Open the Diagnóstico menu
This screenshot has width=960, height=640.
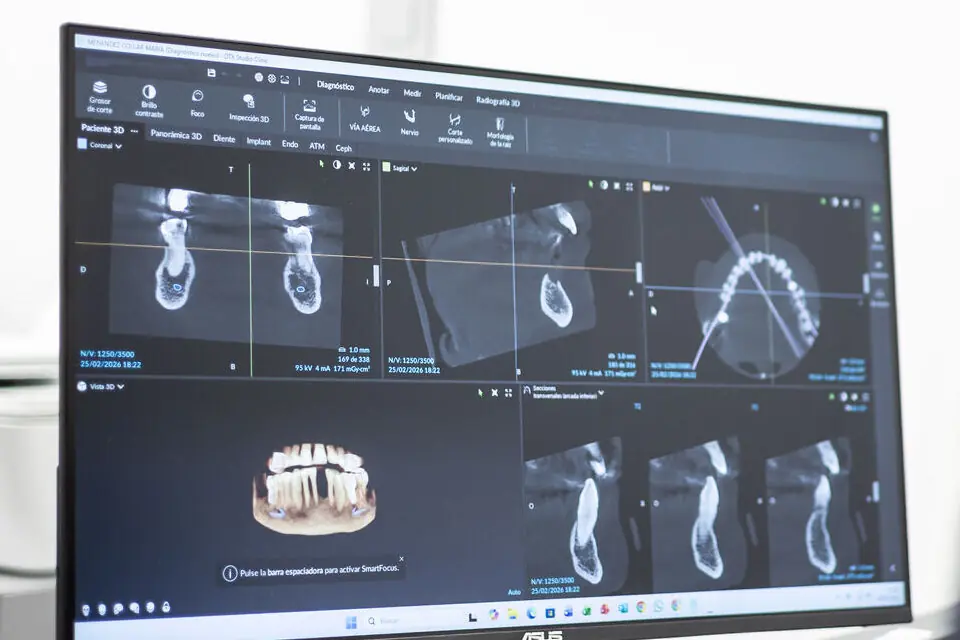[x=336, y=85]
